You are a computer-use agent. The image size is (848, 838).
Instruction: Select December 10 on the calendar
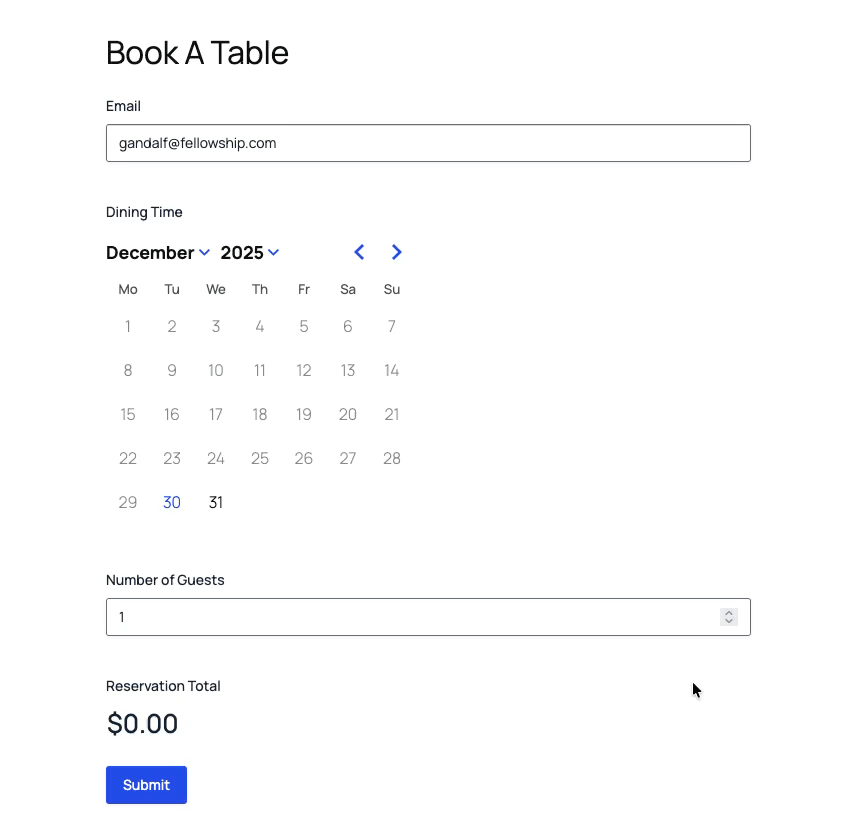coord(216,370)
